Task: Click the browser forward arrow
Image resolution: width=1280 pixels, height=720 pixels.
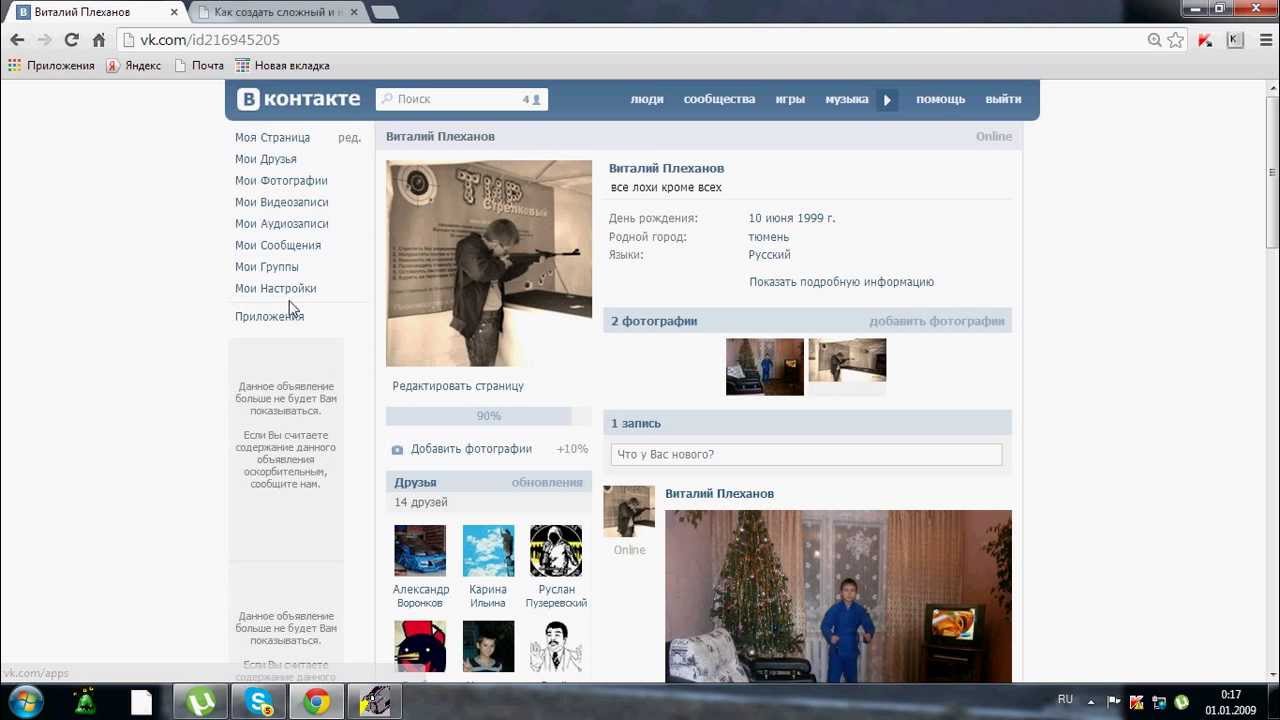Action: pos(44,40)
